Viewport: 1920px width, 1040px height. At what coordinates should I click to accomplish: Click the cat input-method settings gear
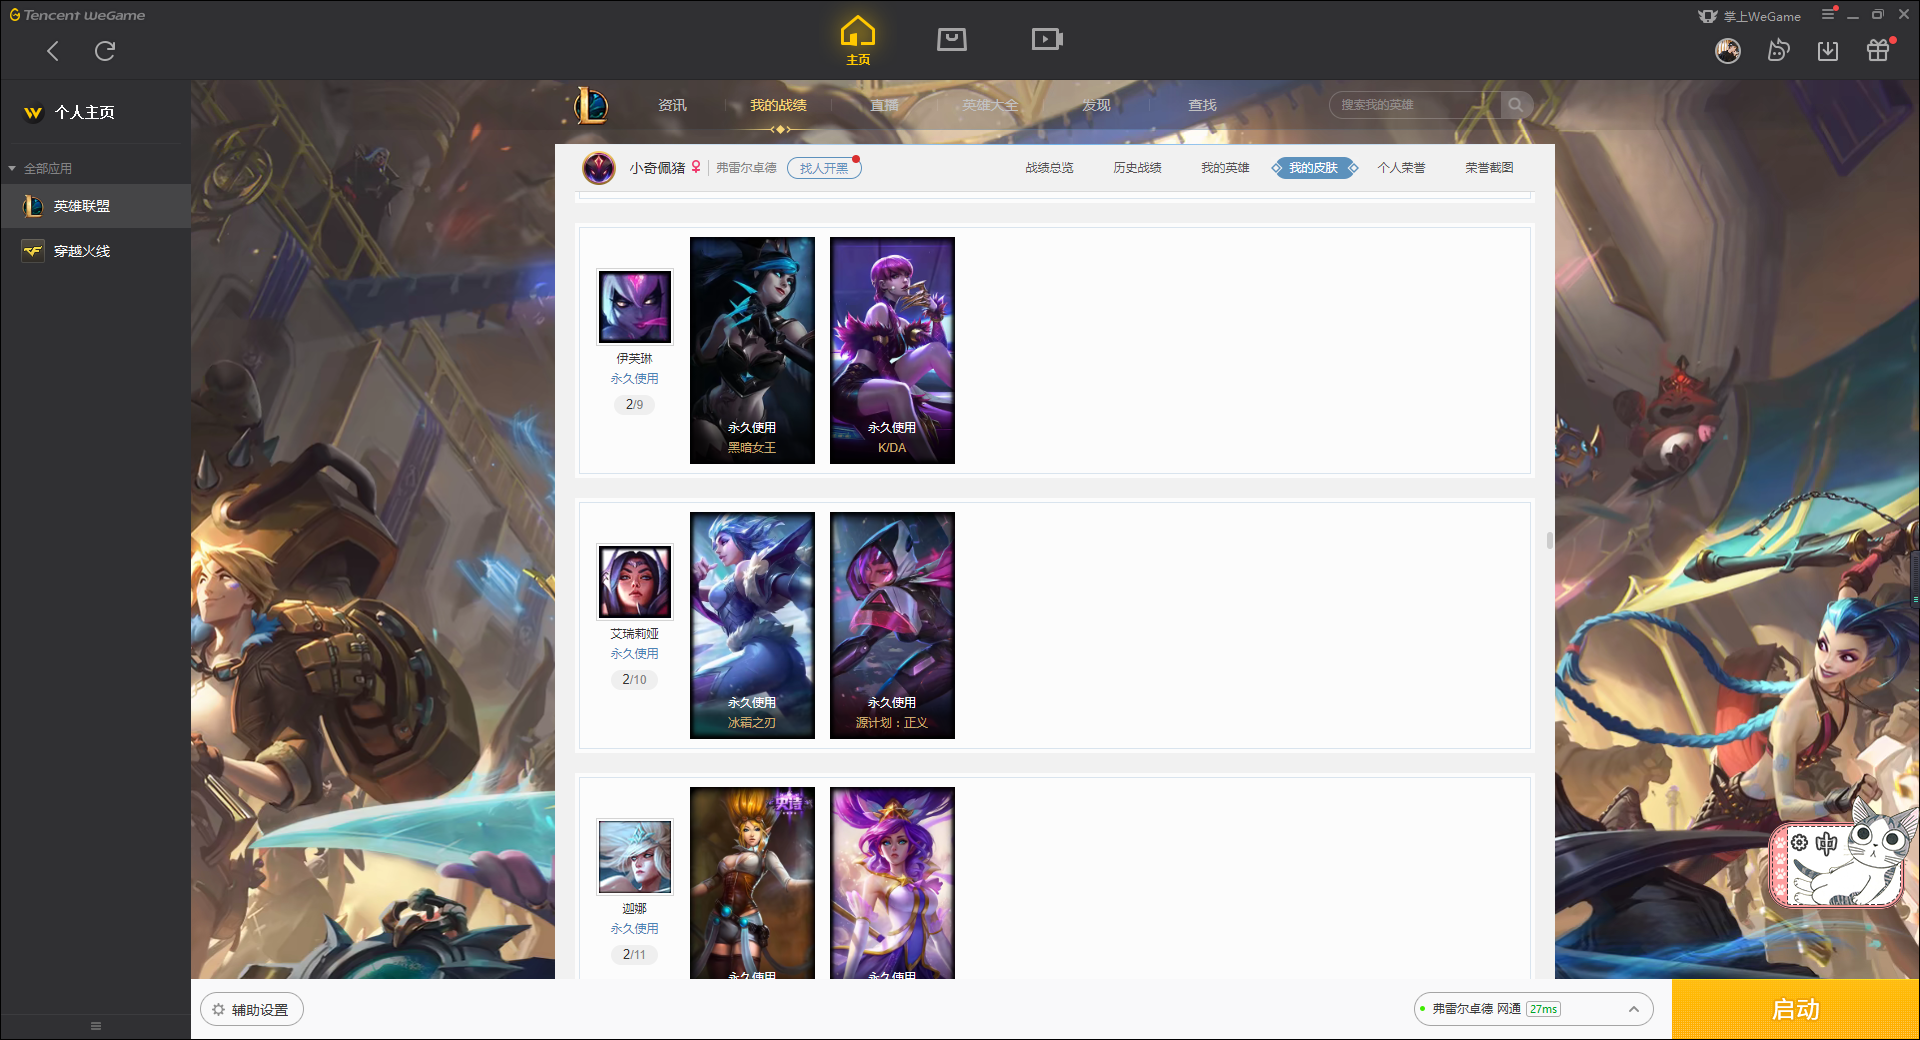1799,843
